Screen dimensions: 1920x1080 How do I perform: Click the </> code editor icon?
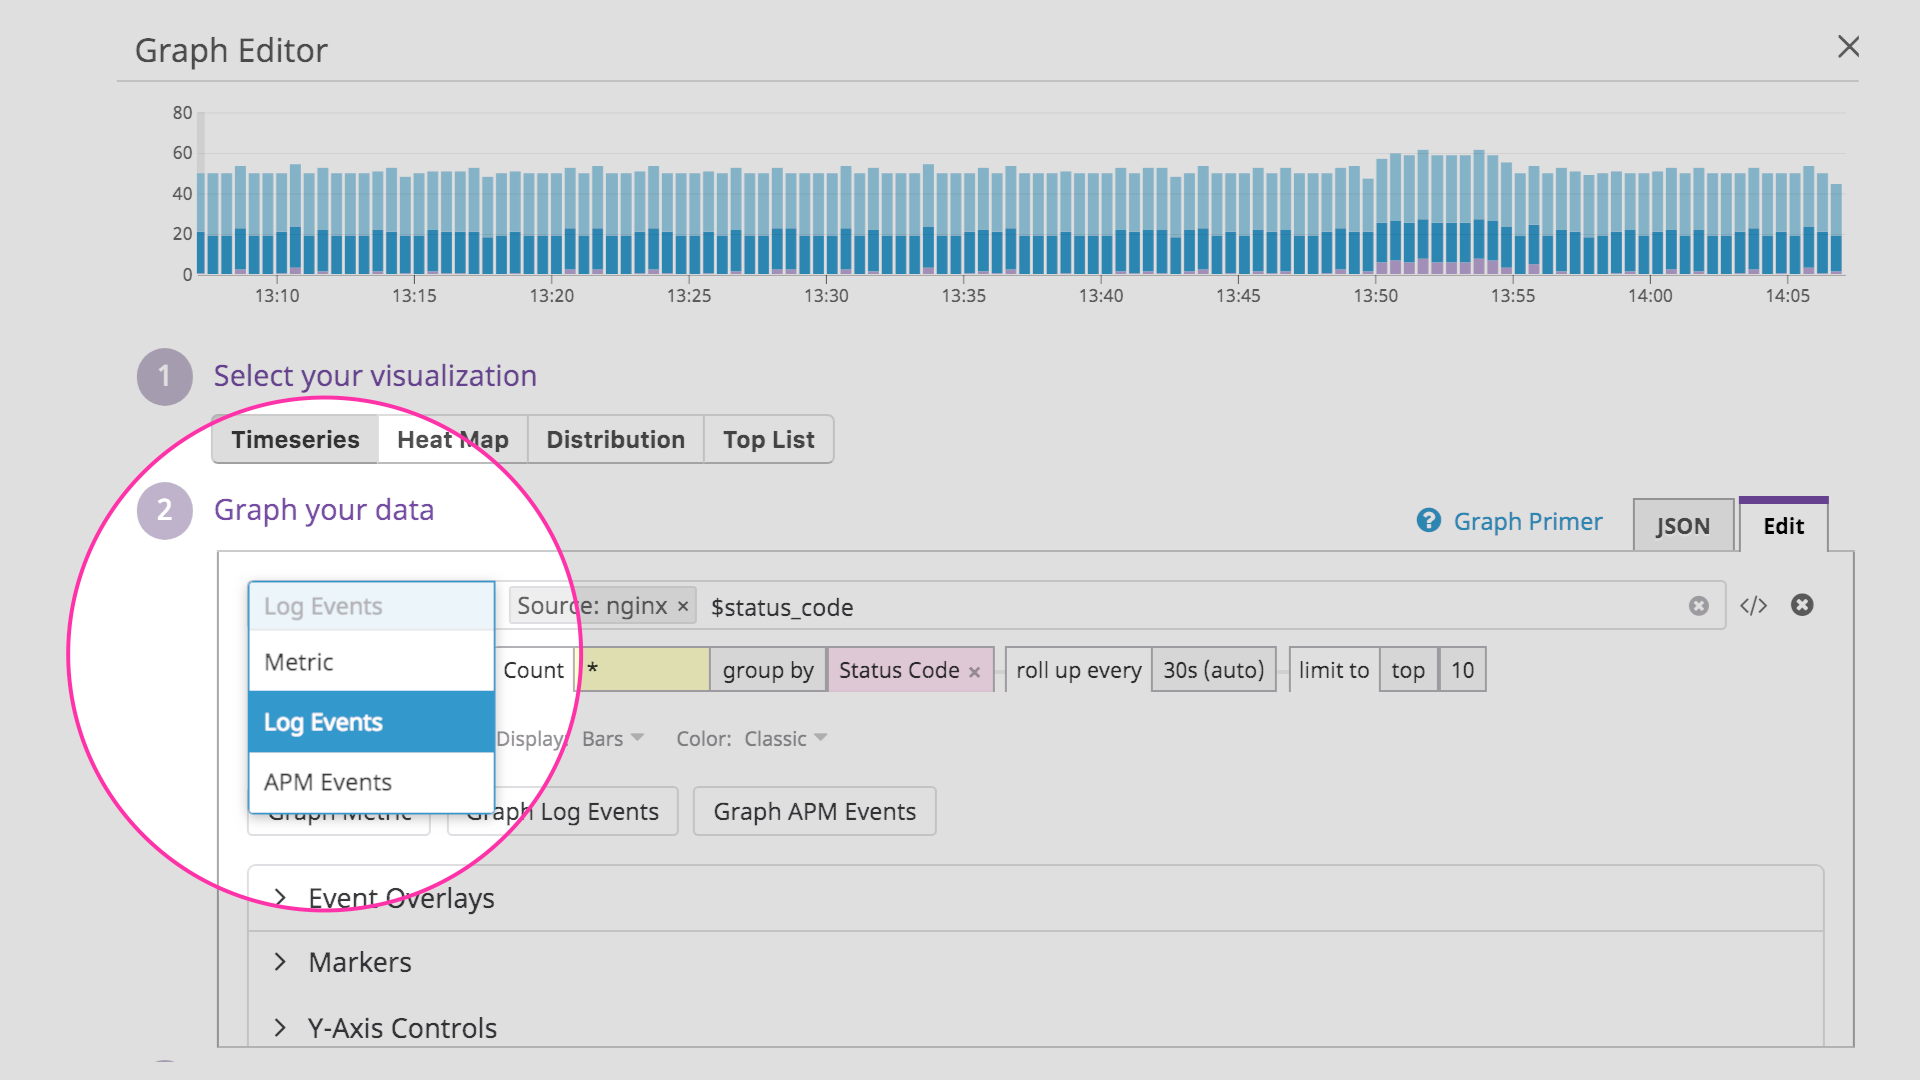pos(1753,605)
